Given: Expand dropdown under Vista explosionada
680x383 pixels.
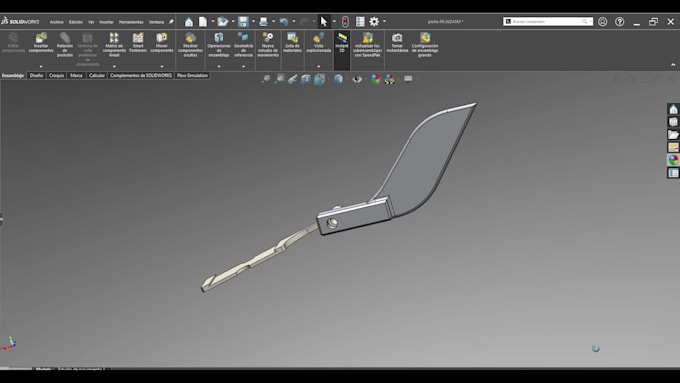Looking at the screenshot, I should point(318,66).
